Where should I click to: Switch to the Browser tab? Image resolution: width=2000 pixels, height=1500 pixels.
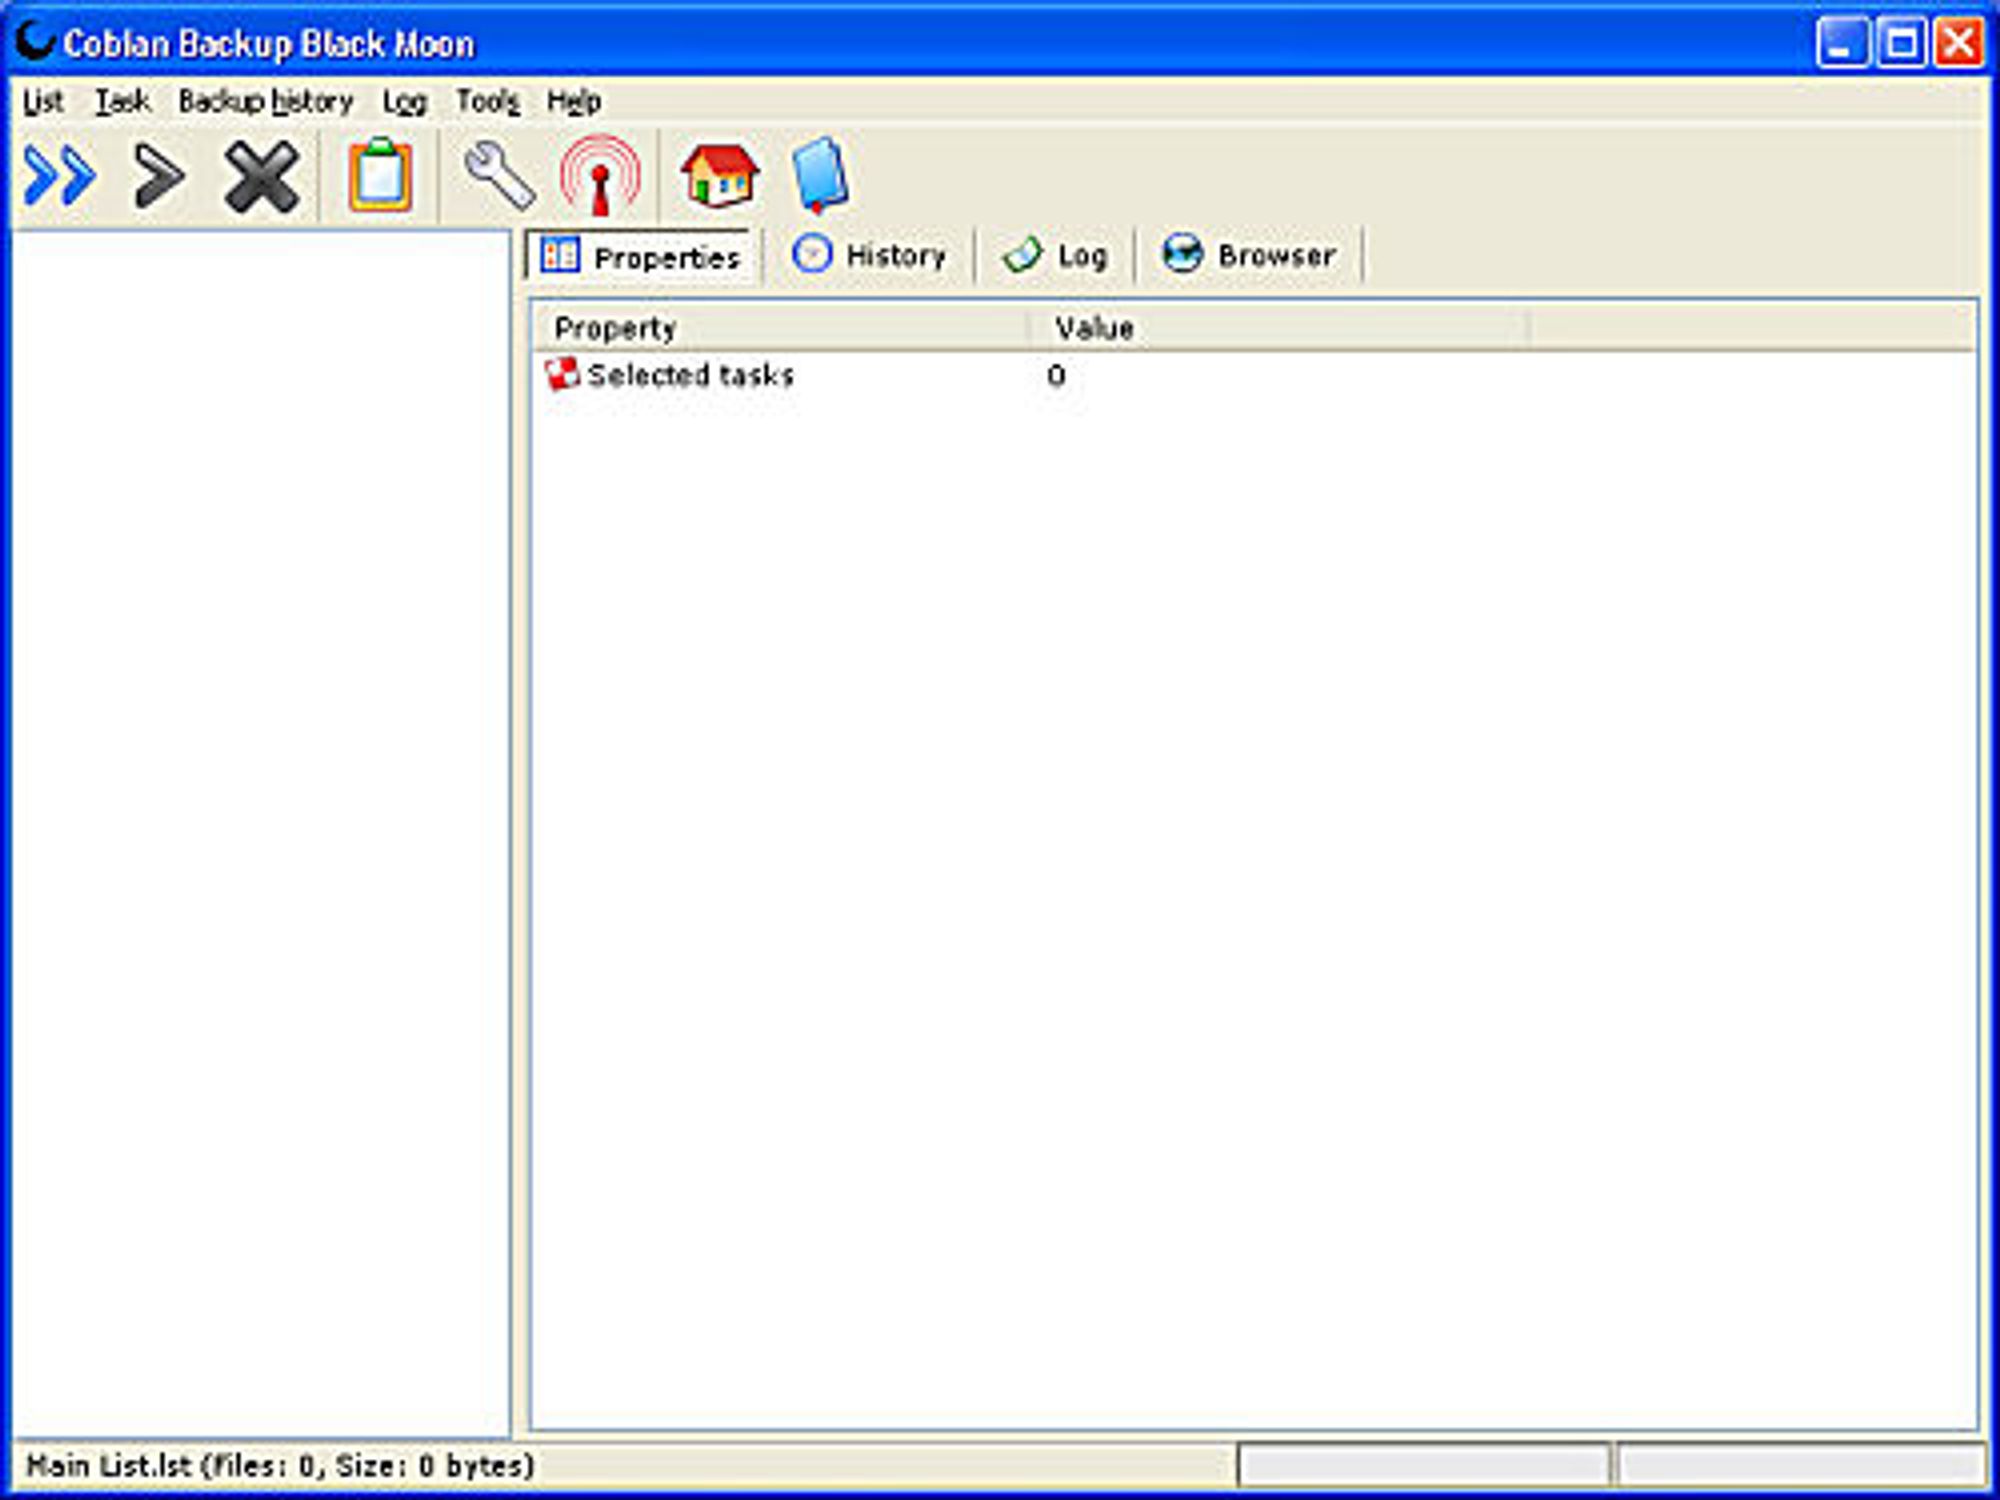(1249, 255)
